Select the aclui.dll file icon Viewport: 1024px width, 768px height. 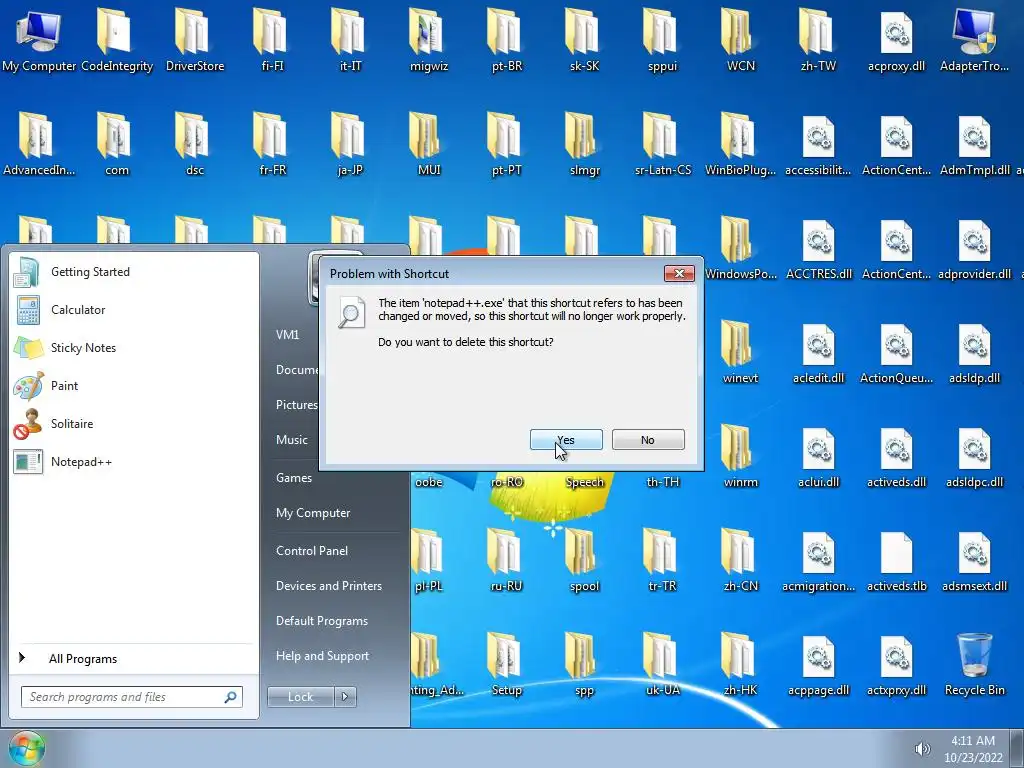tap(818, 456)
